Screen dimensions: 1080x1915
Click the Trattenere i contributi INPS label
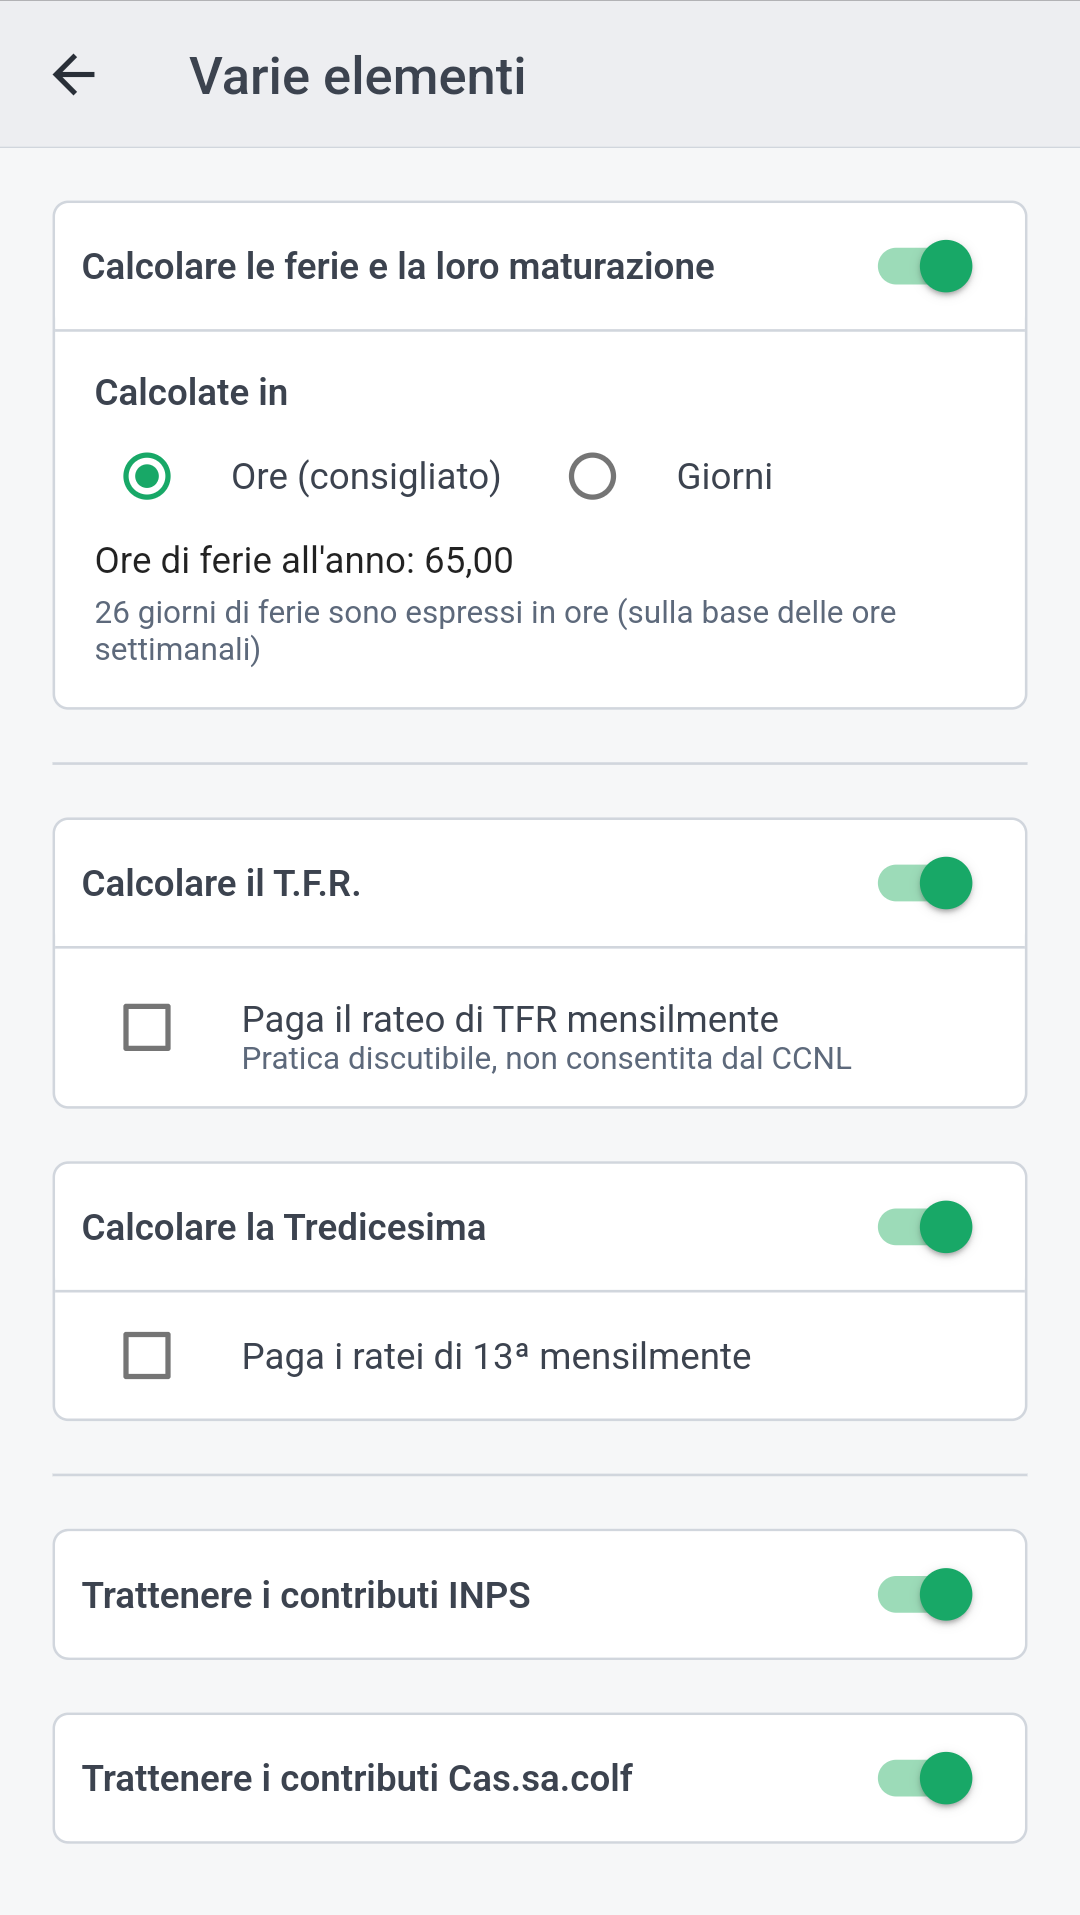[x=306, y=1596]
